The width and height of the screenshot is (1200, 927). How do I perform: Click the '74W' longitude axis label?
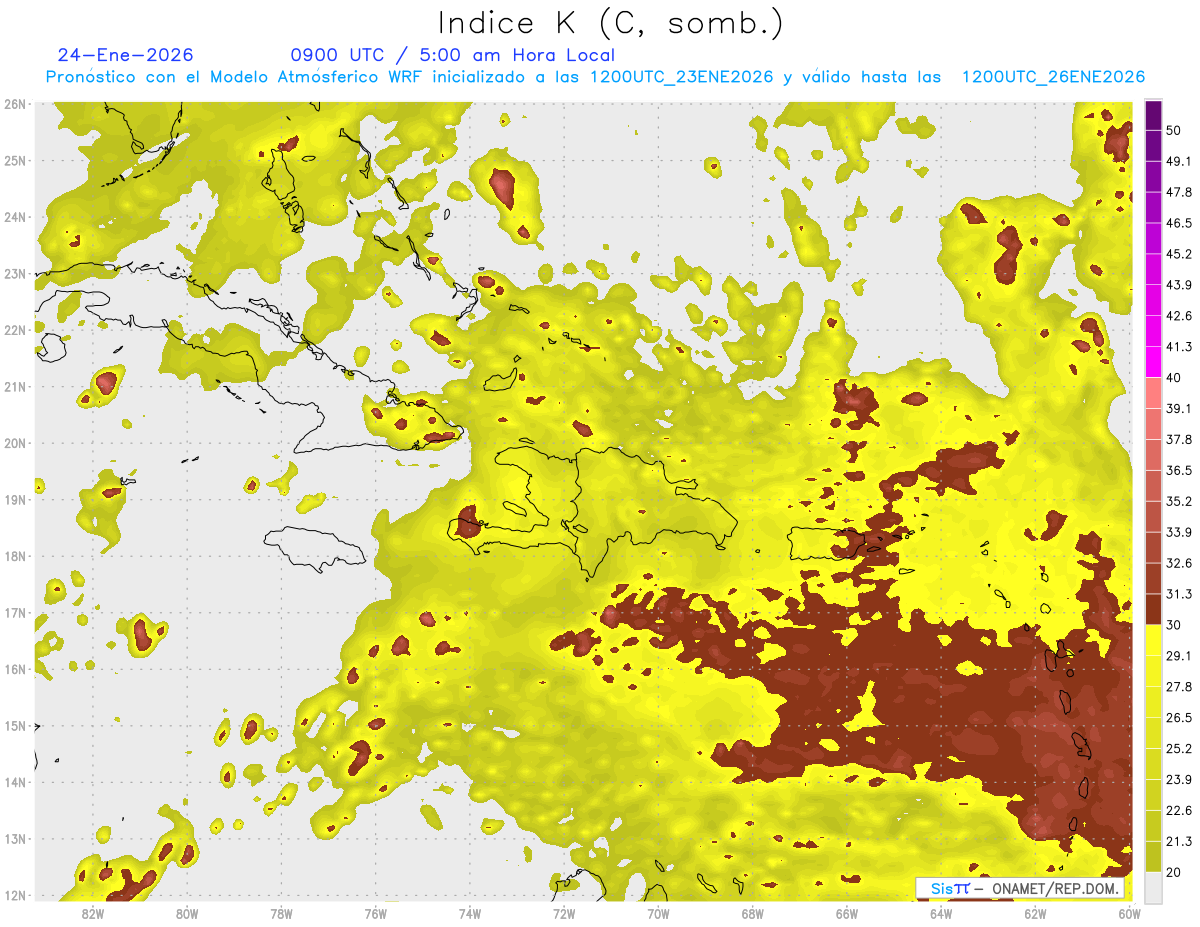(x=470, y=914)
